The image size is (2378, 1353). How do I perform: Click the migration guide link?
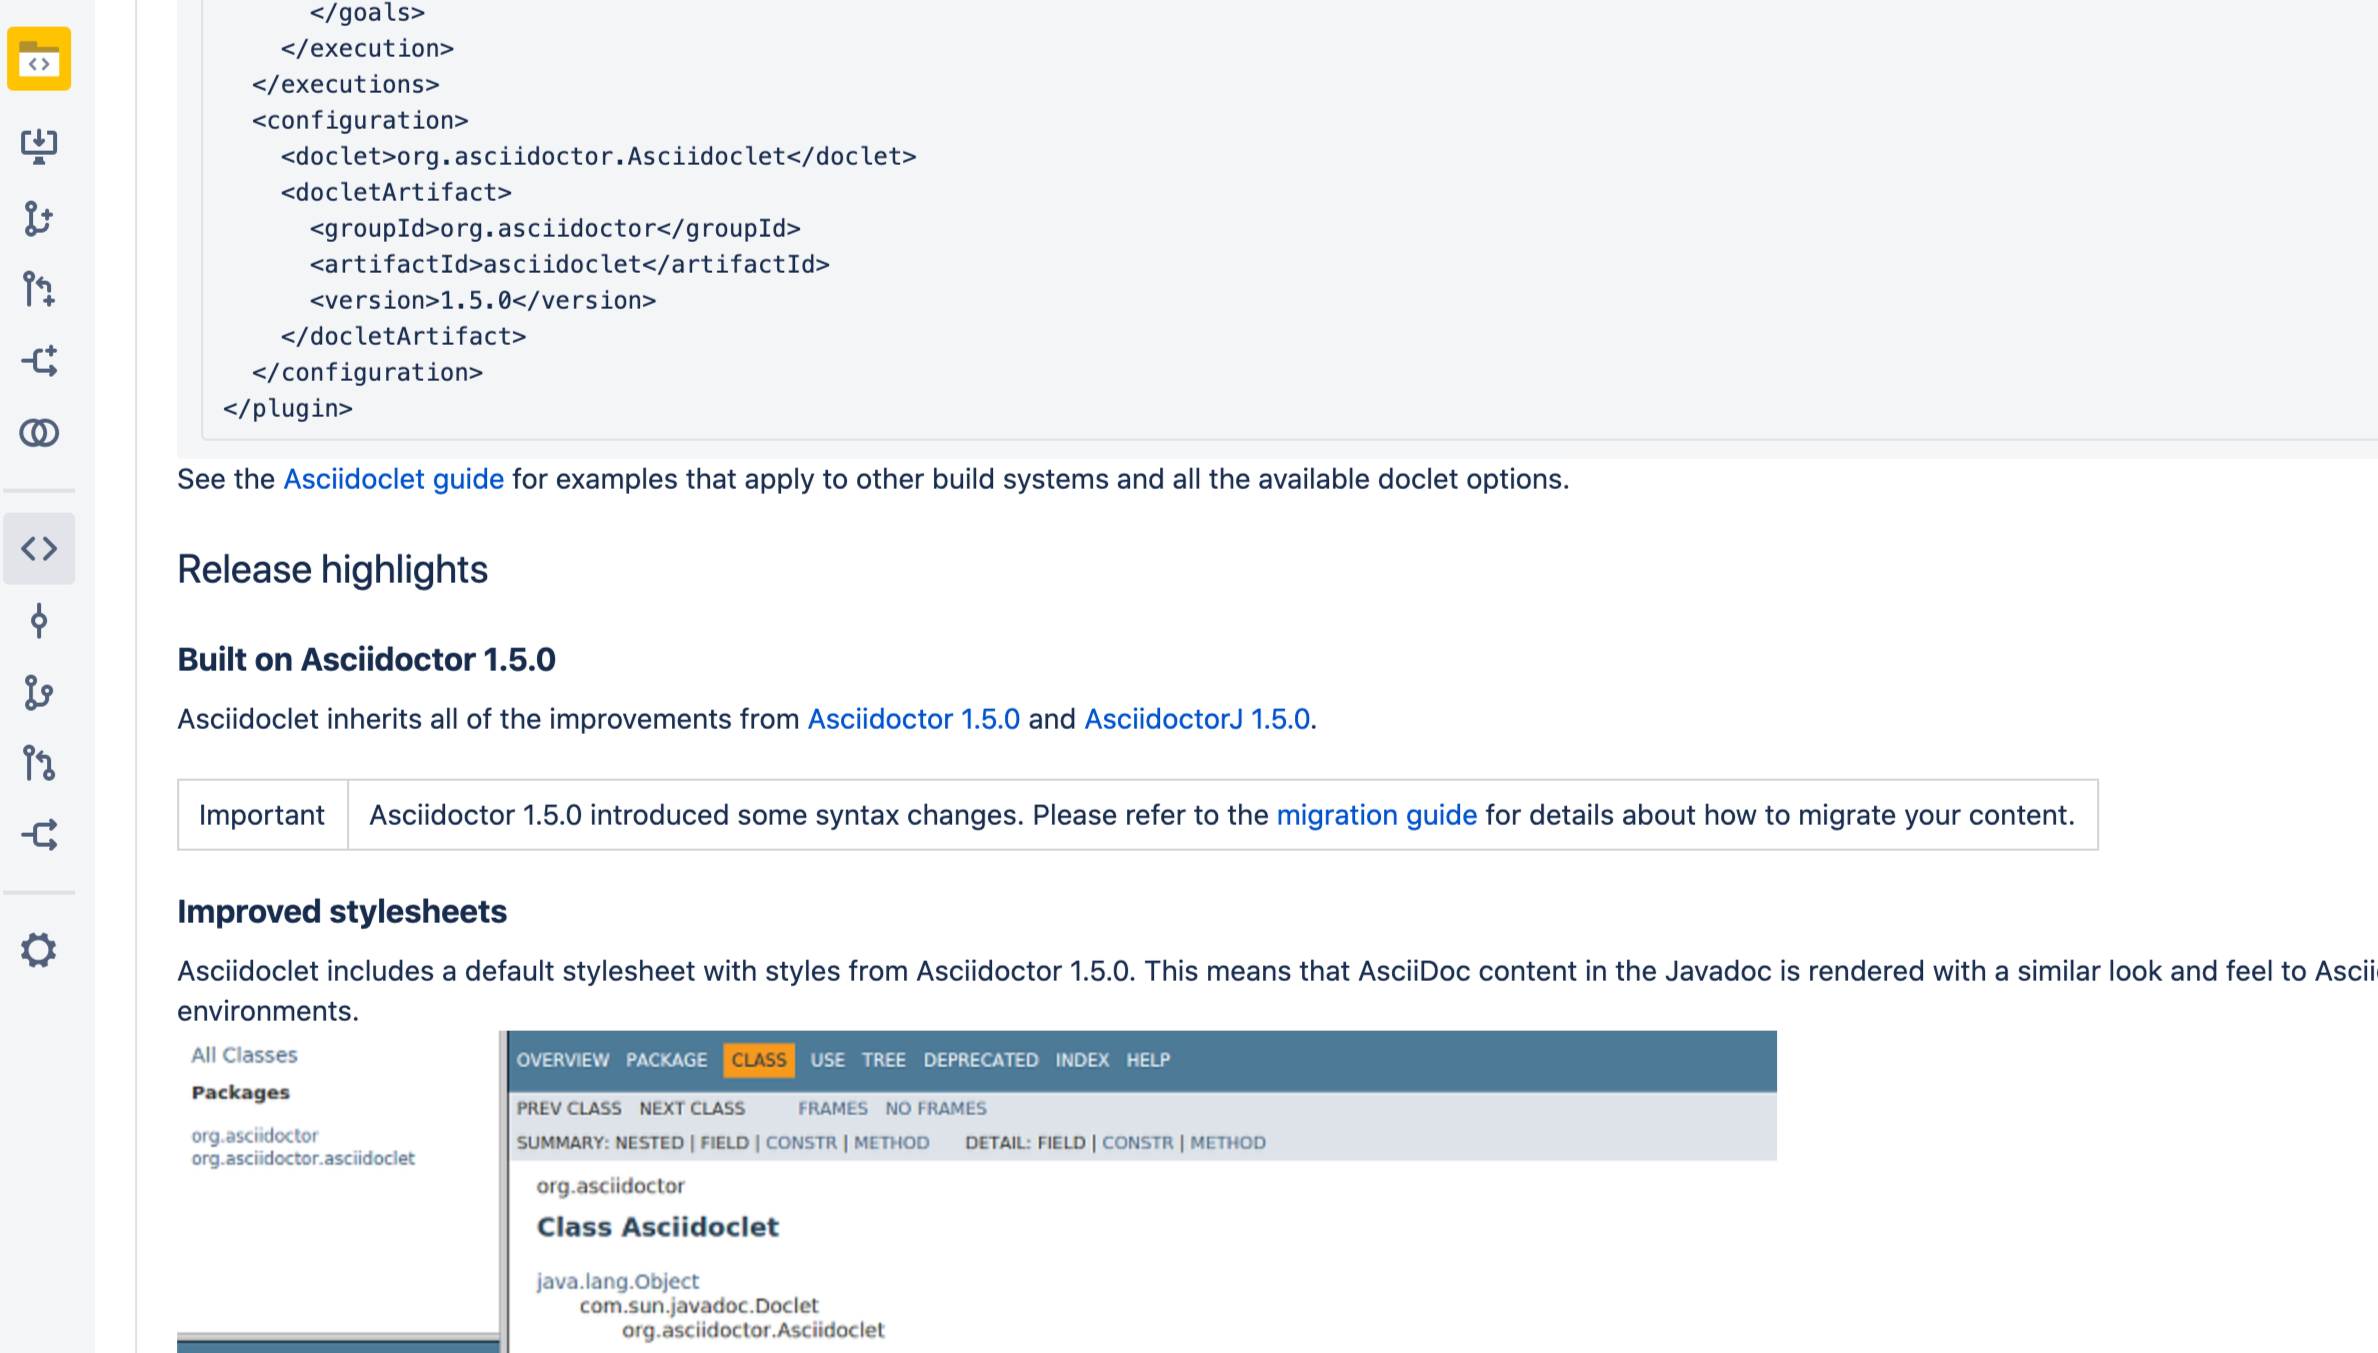(1376, 815)
